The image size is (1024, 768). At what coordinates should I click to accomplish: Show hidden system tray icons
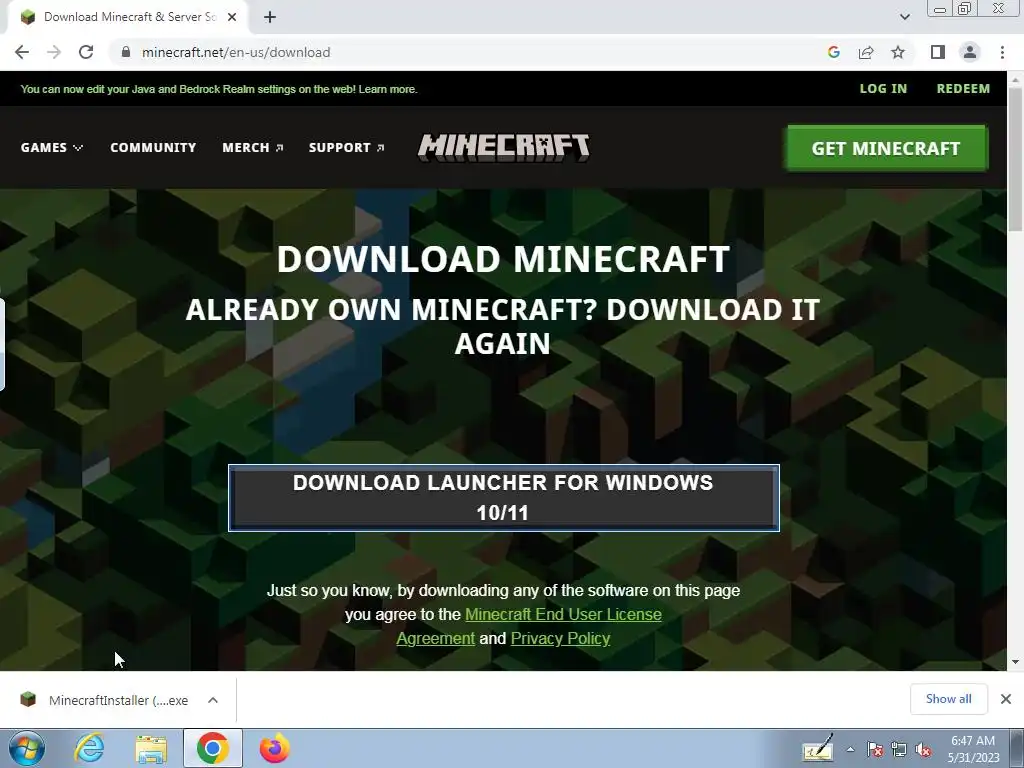[850, 750]
